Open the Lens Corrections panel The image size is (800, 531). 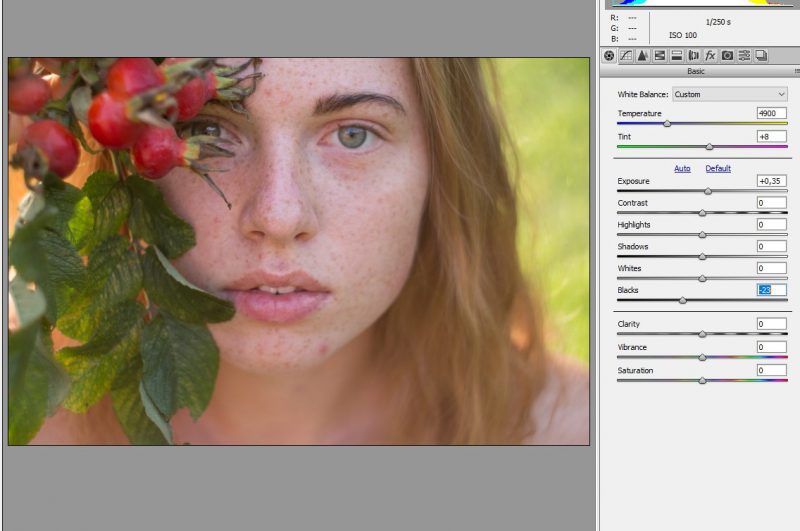[693, 56]
